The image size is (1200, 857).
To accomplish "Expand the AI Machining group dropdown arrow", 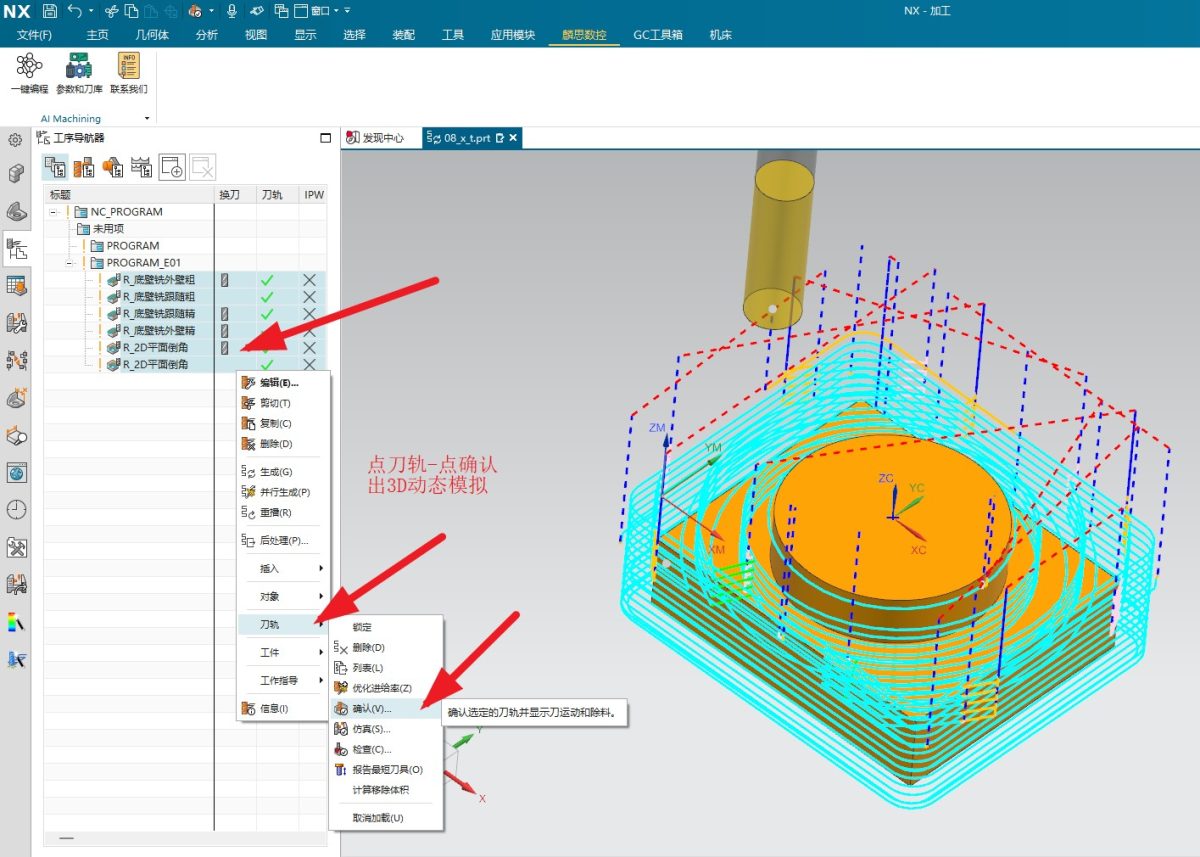I will tap(147, 118).
